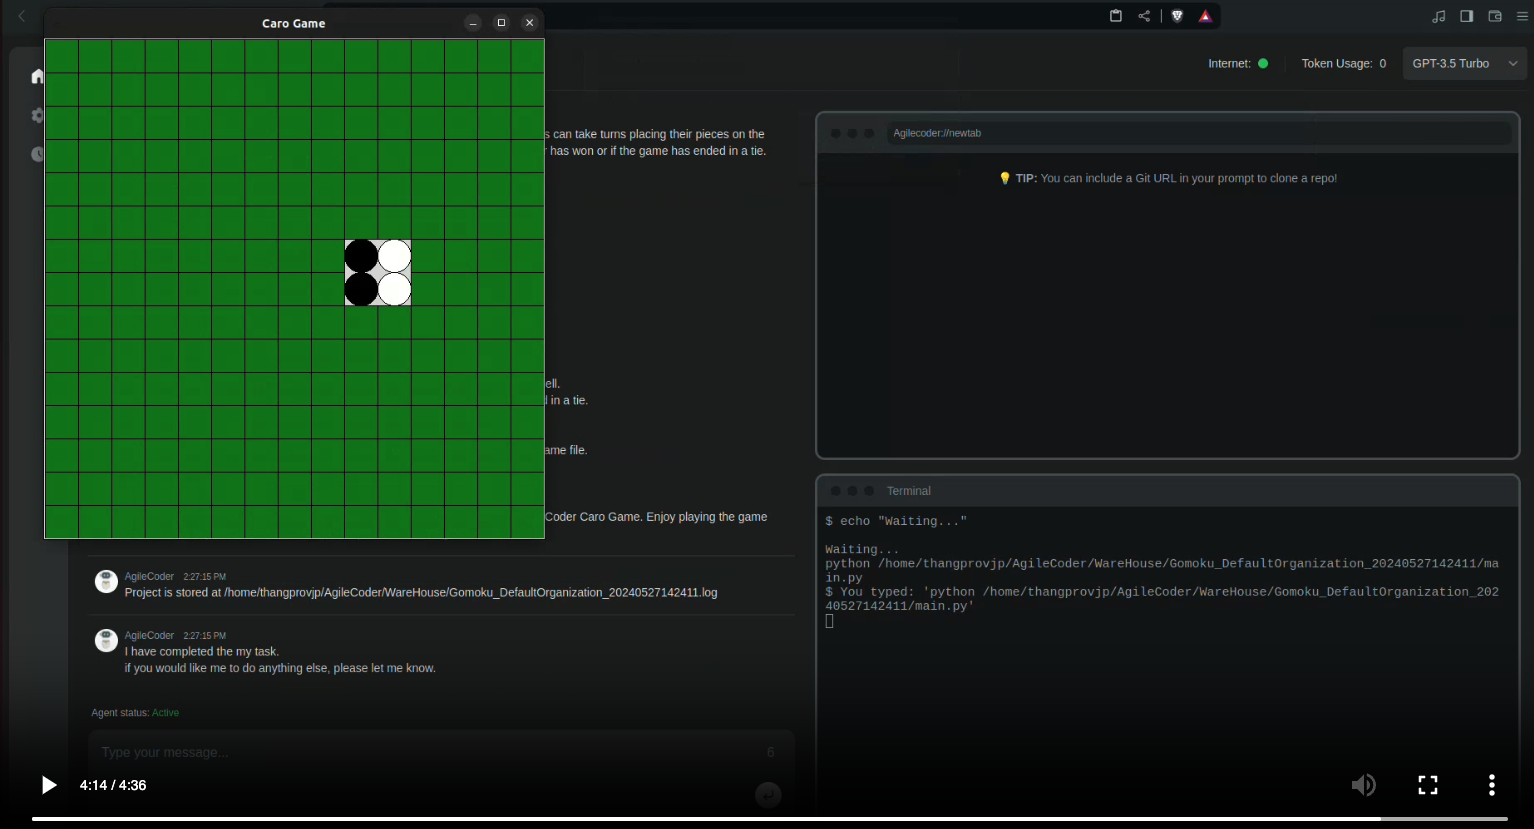Viewport: 1534px width, 829px height.
Task: Click AgileCoder avatar beside project stored message
Action: pos(106,581)
